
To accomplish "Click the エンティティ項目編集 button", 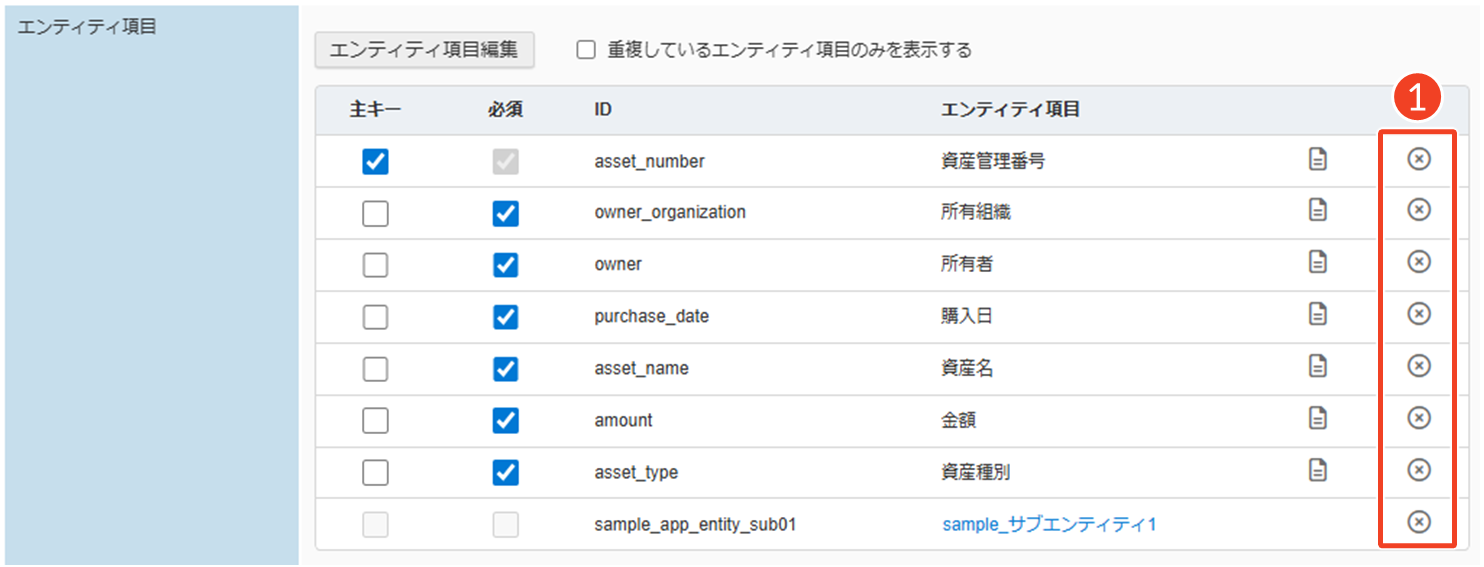I will [x=424, y=50].
